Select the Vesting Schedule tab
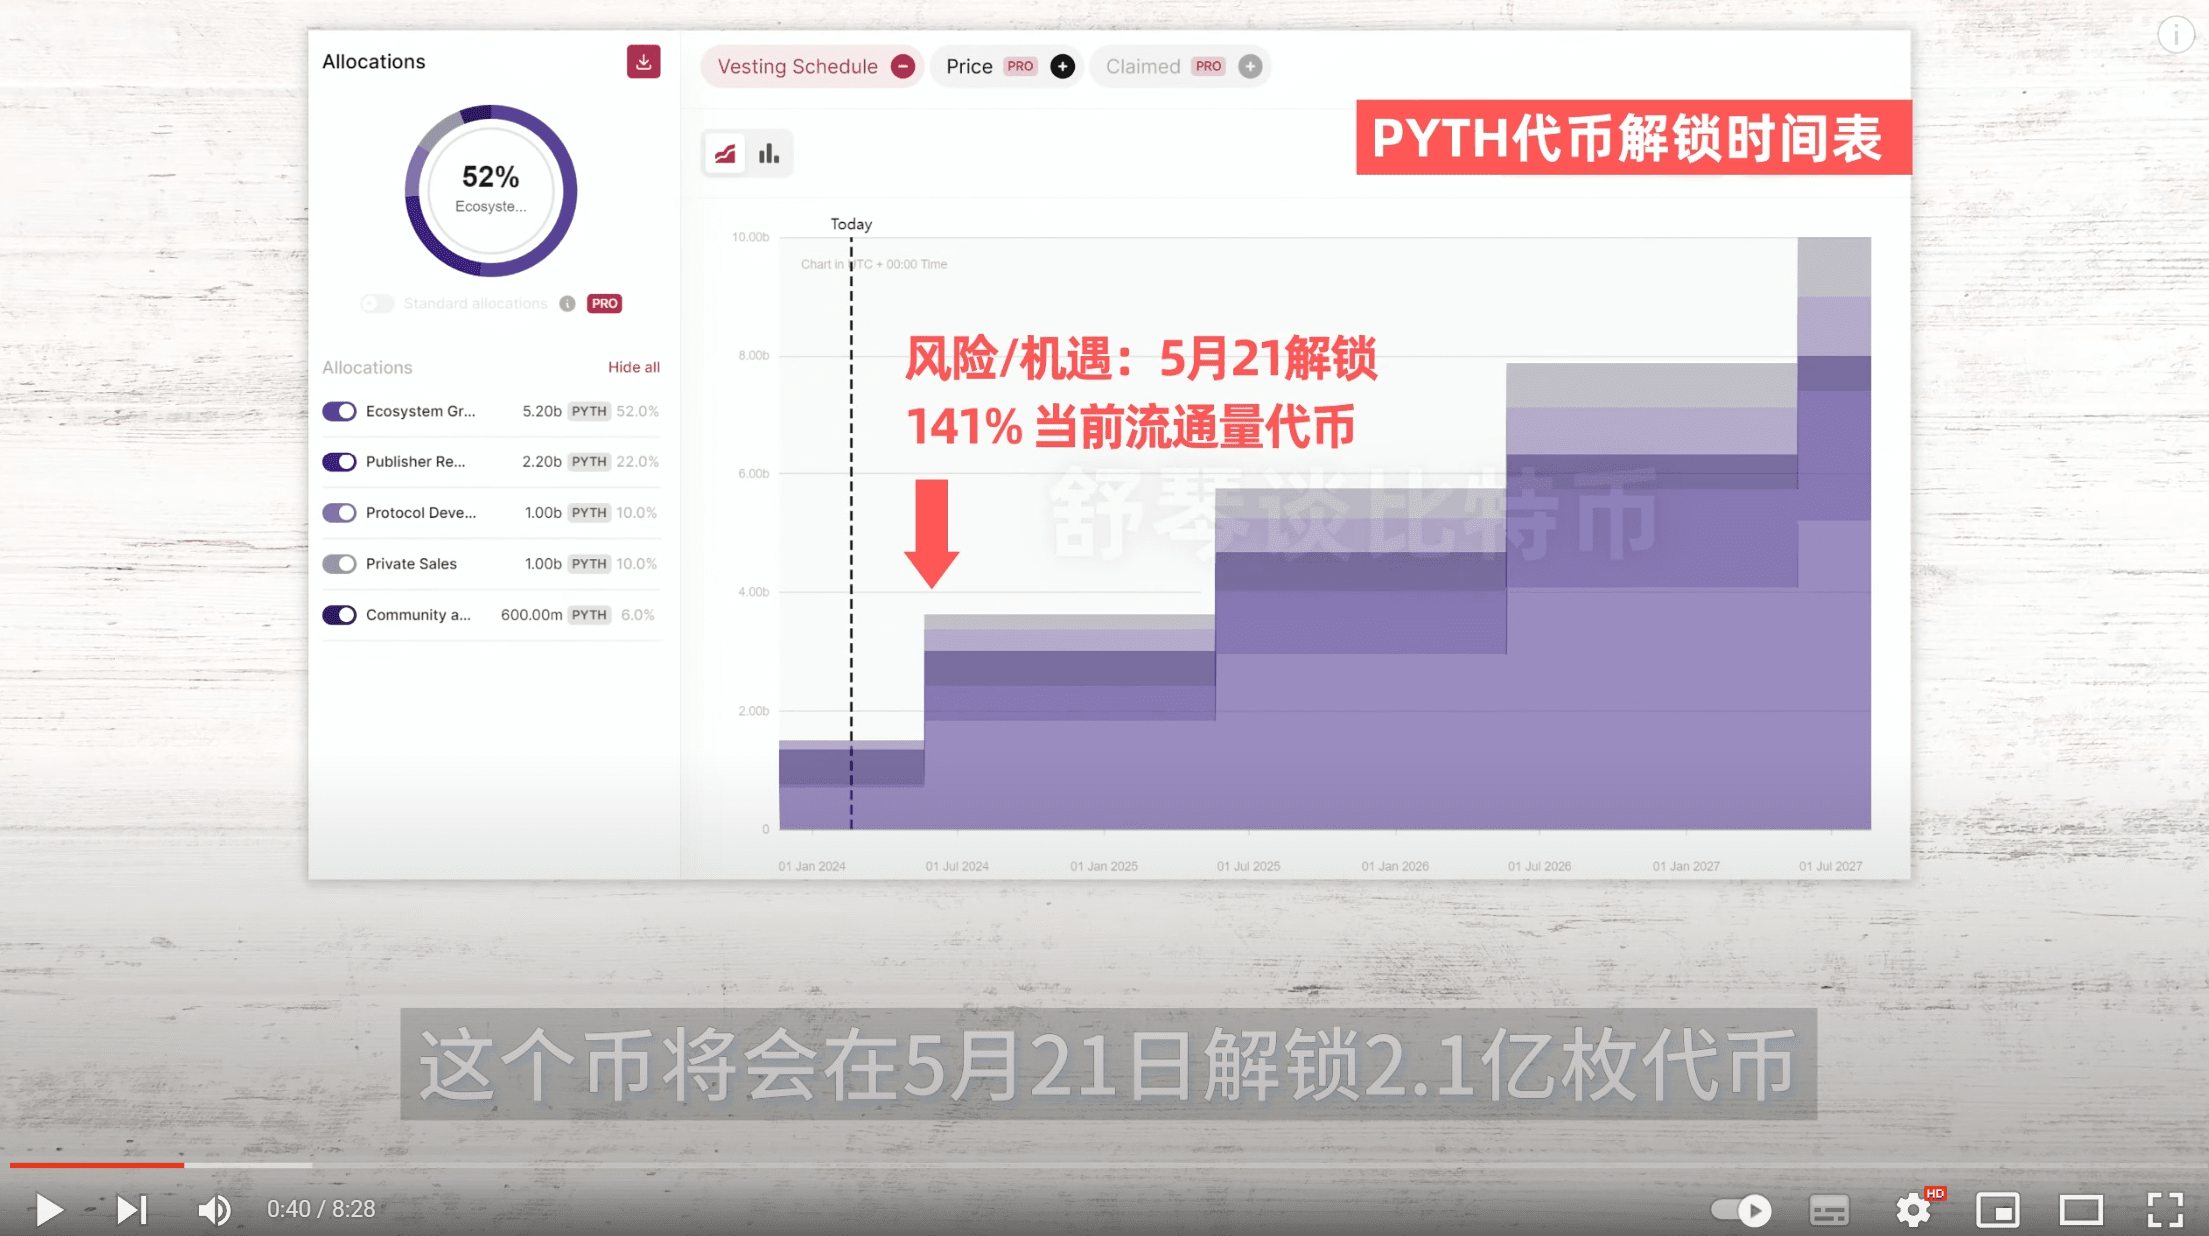 (796, 66)
